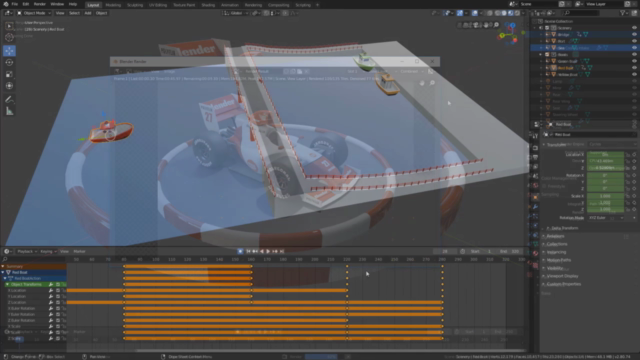Select the Transform tool in viewport toolbar
This screenshot has width=640, height=360.
click(9, 86)
